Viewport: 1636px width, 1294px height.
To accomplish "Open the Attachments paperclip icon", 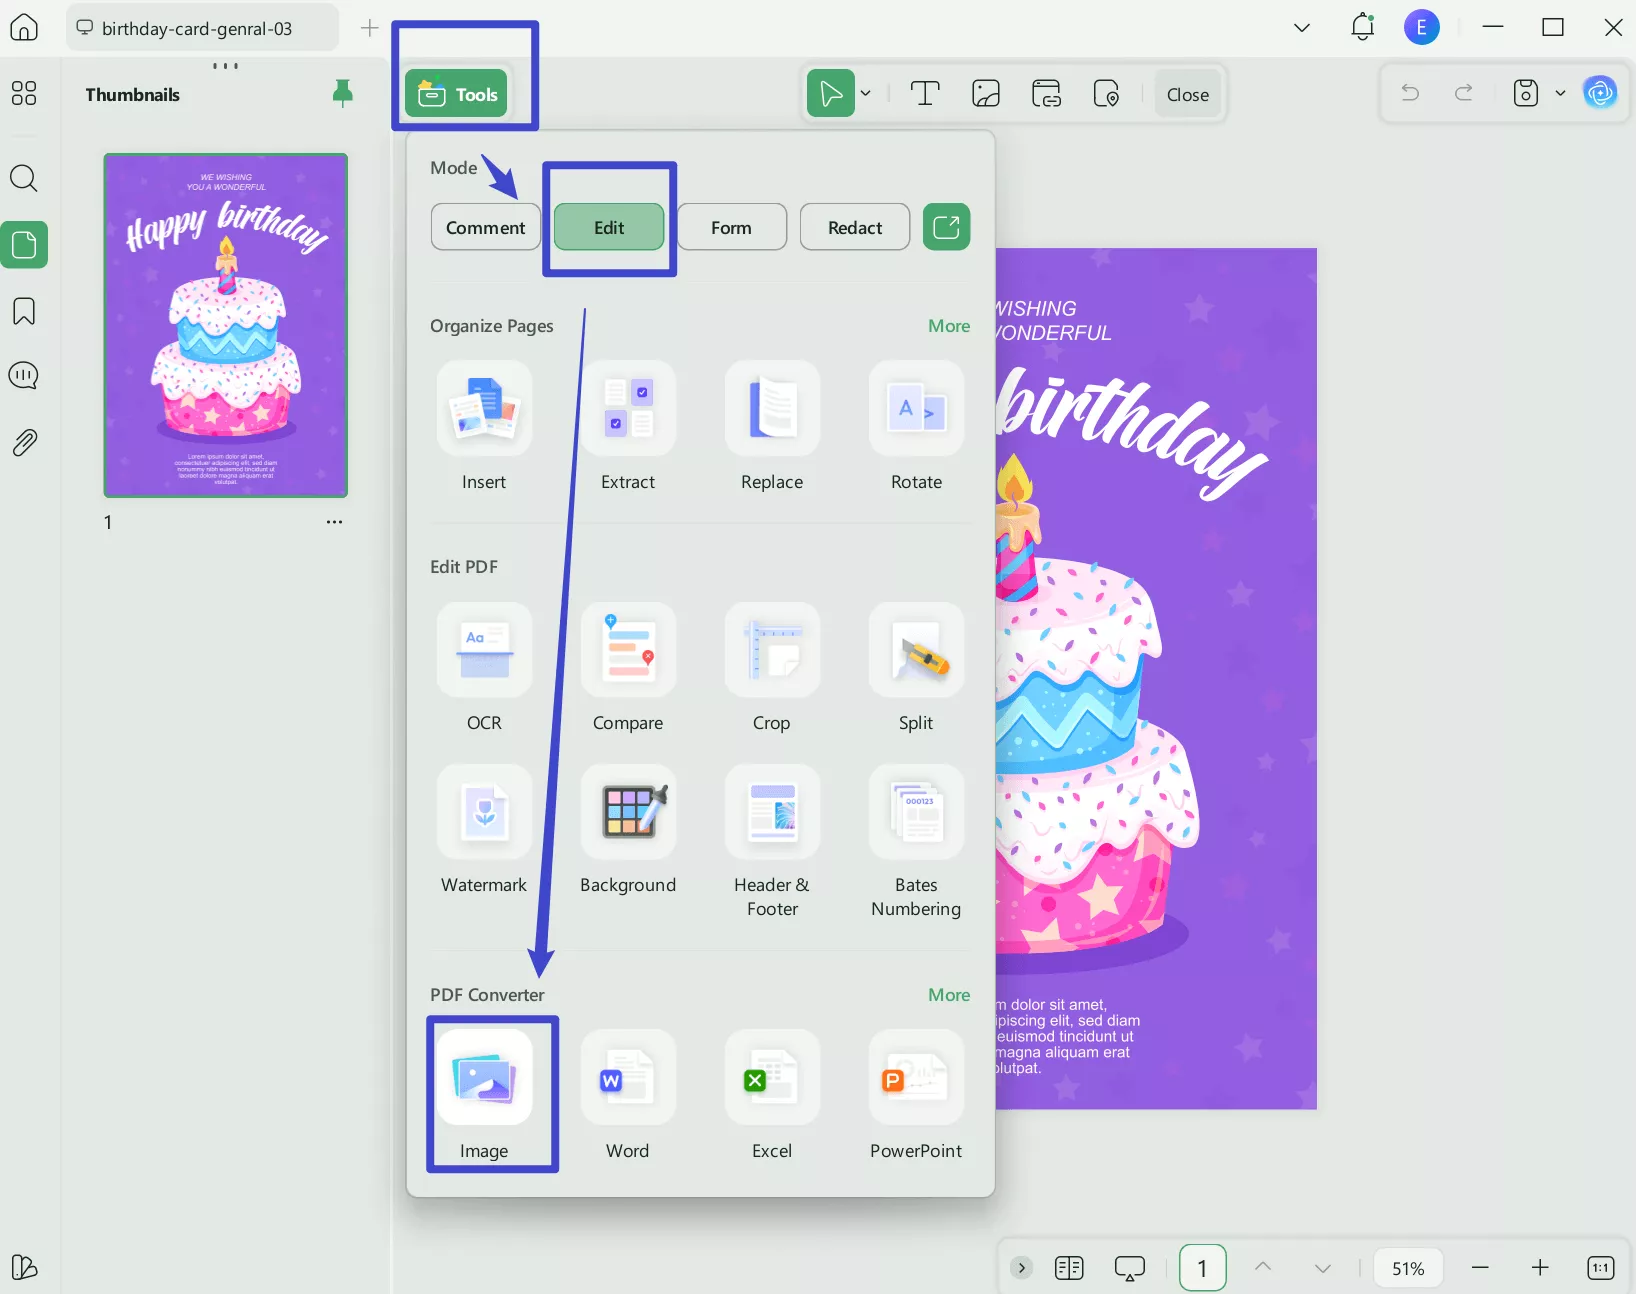I will [x=24, y=442].
